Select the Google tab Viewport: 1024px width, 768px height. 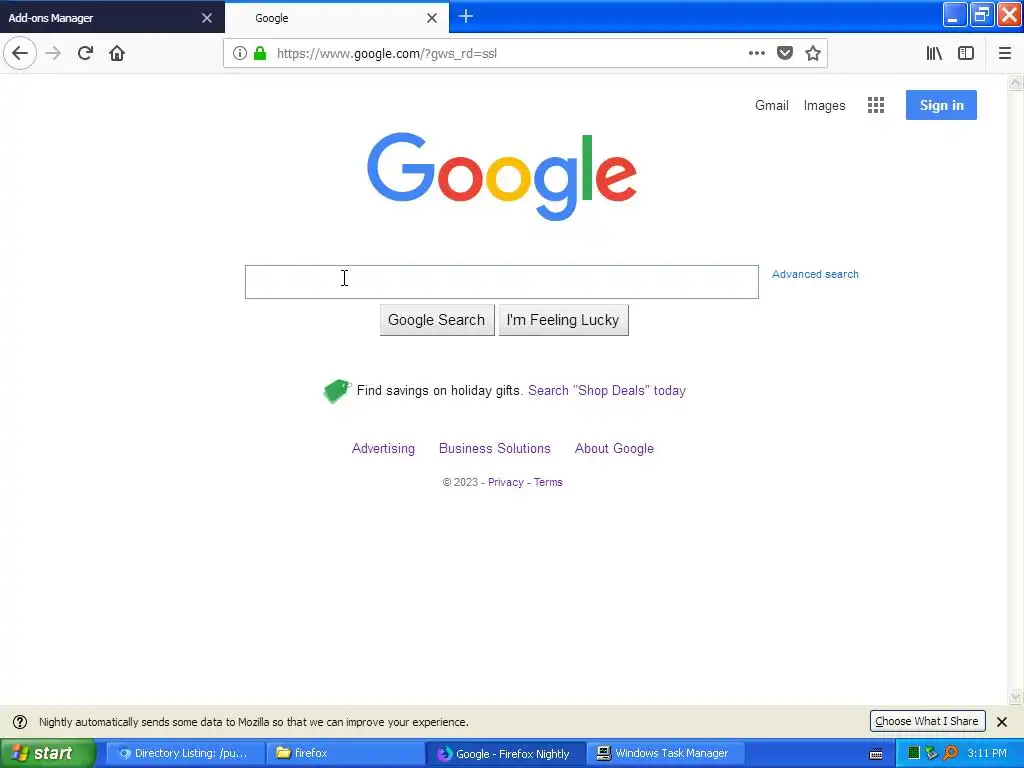click(x=336, y=18)
